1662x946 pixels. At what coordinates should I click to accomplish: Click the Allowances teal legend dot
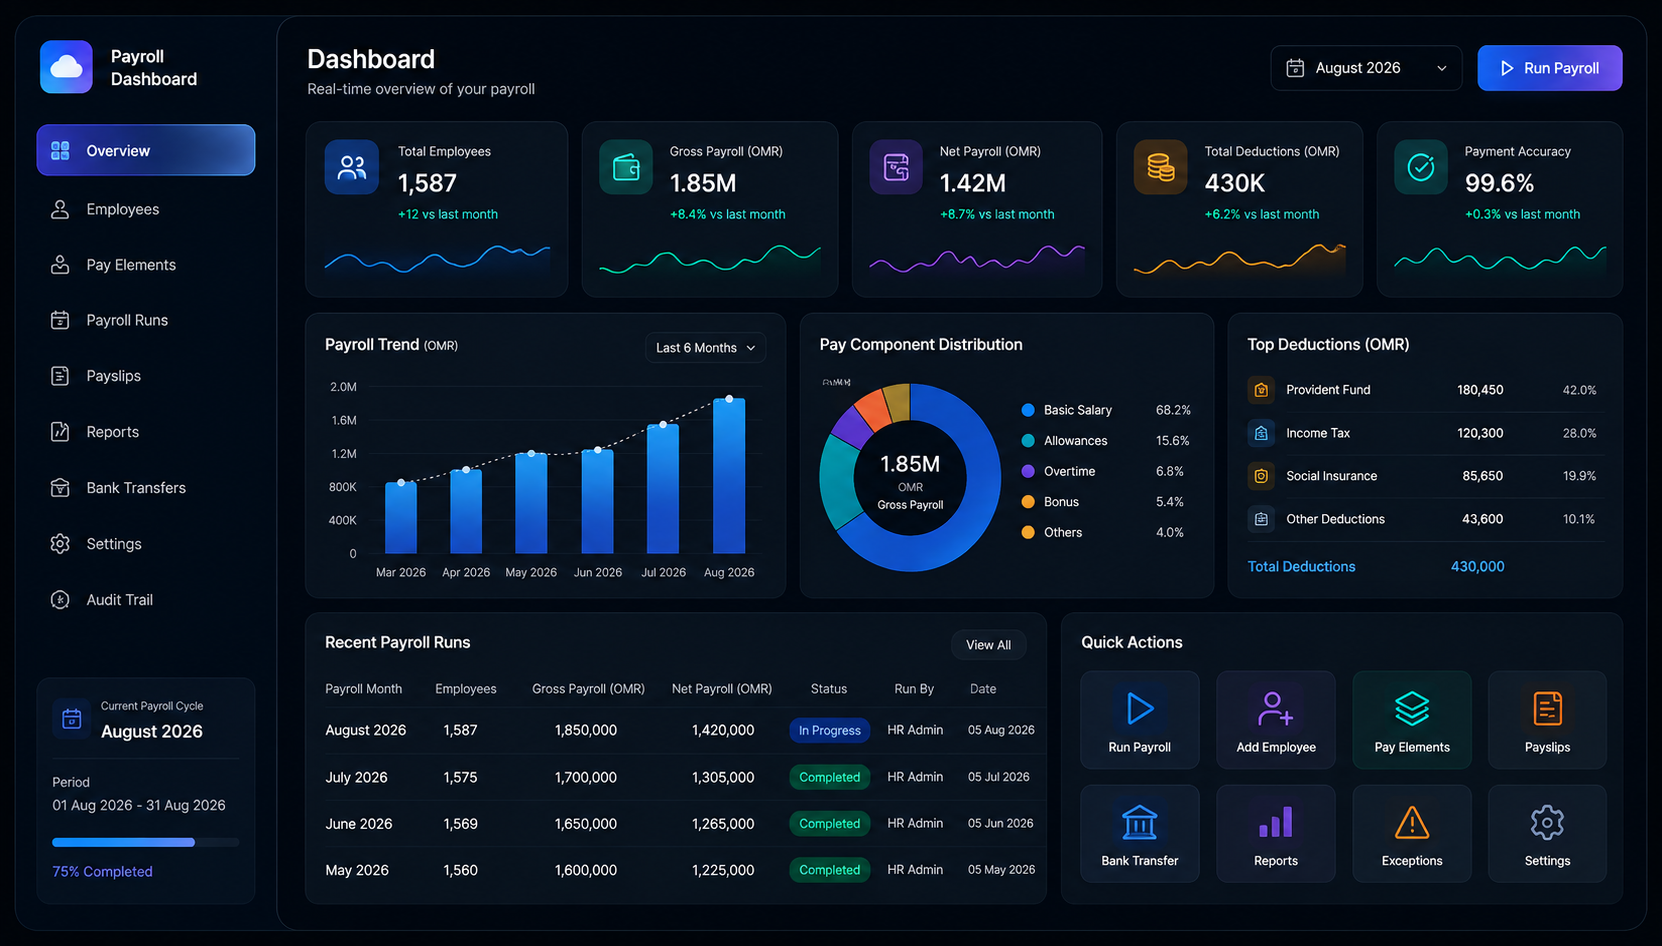(x=1028, y=441)
